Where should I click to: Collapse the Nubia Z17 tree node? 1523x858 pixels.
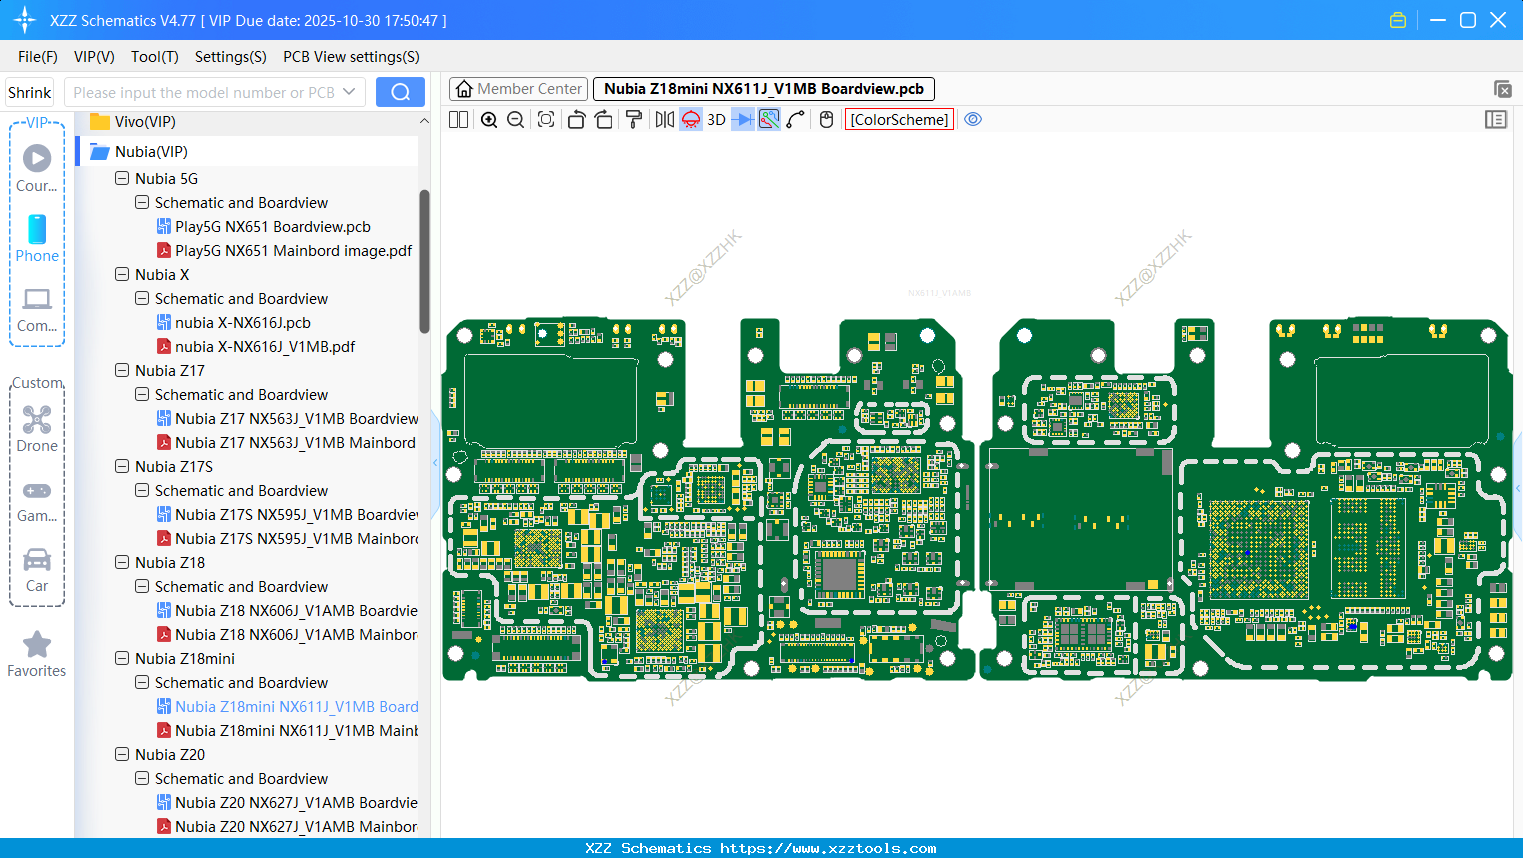[x=121, y=370]
